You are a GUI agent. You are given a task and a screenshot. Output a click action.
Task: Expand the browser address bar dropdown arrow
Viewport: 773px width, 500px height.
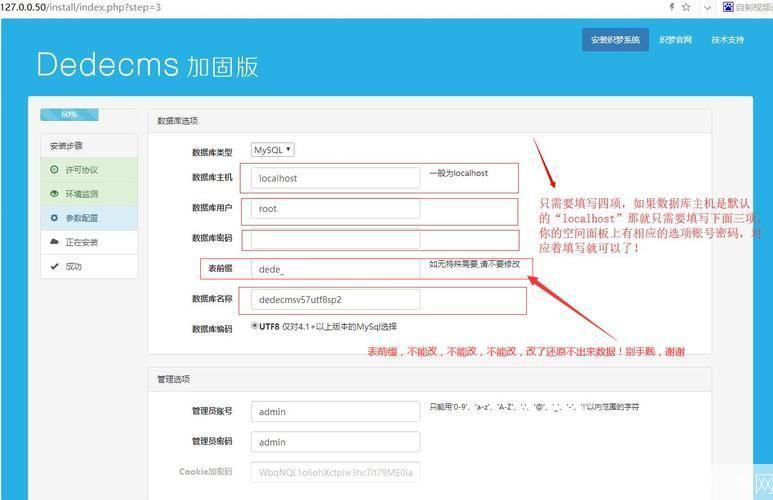[x=707, y=7]
